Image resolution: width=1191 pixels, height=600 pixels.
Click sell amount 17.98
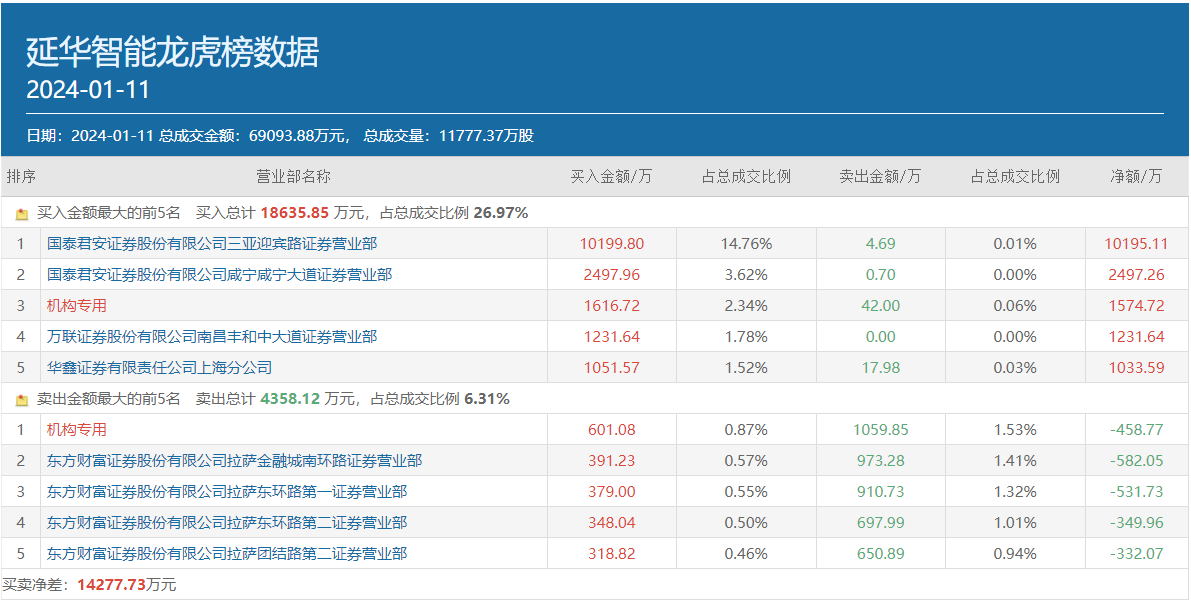(880, 368)
